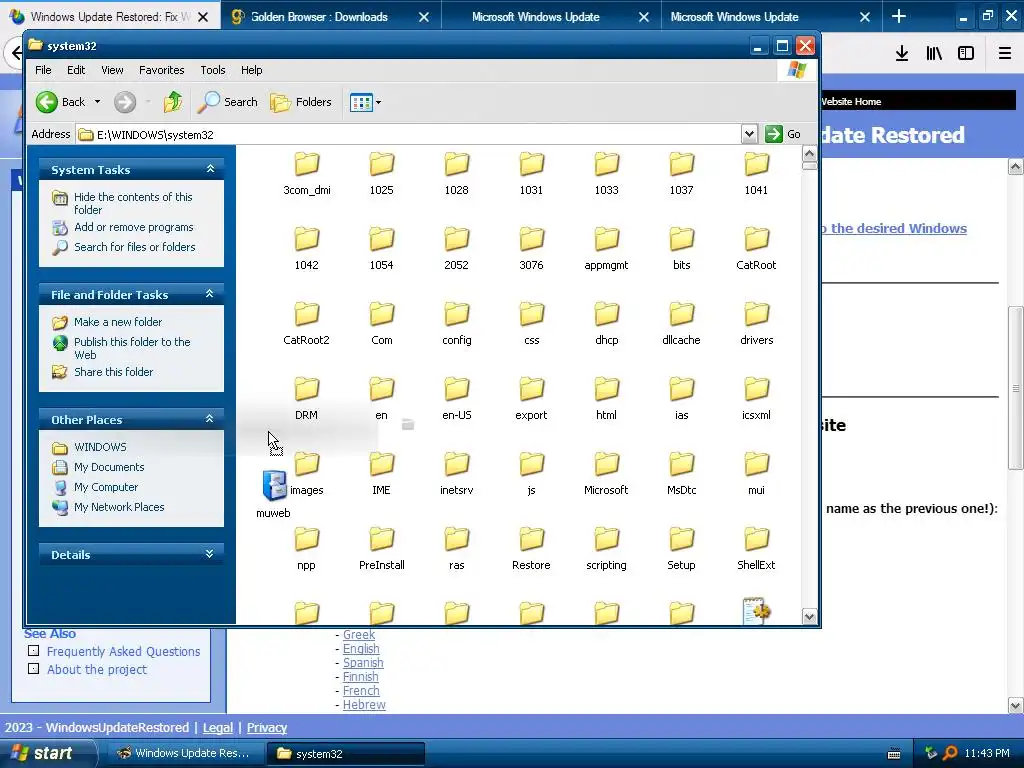
Task: Collapse the Other Places panel
Action: [x=210, y=419]
